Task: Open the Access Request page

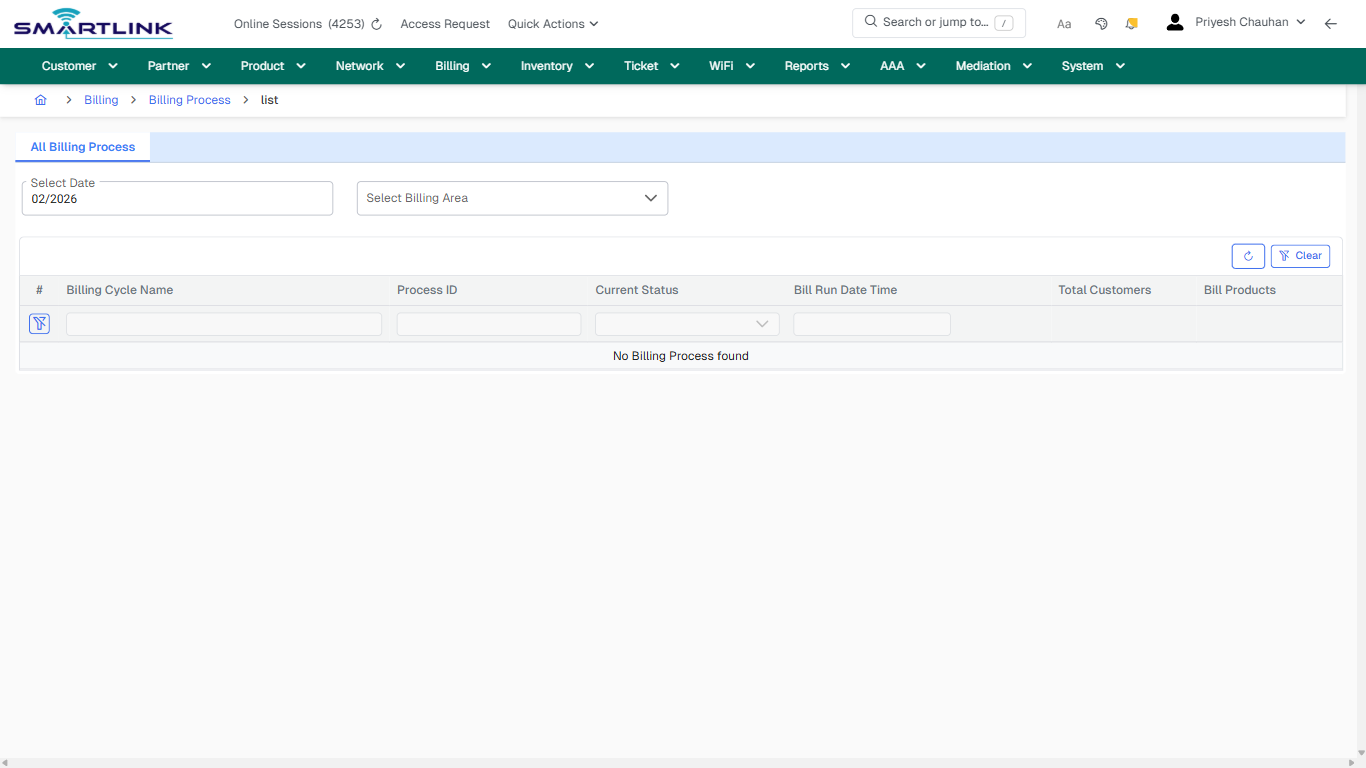Action: point(444,23)
